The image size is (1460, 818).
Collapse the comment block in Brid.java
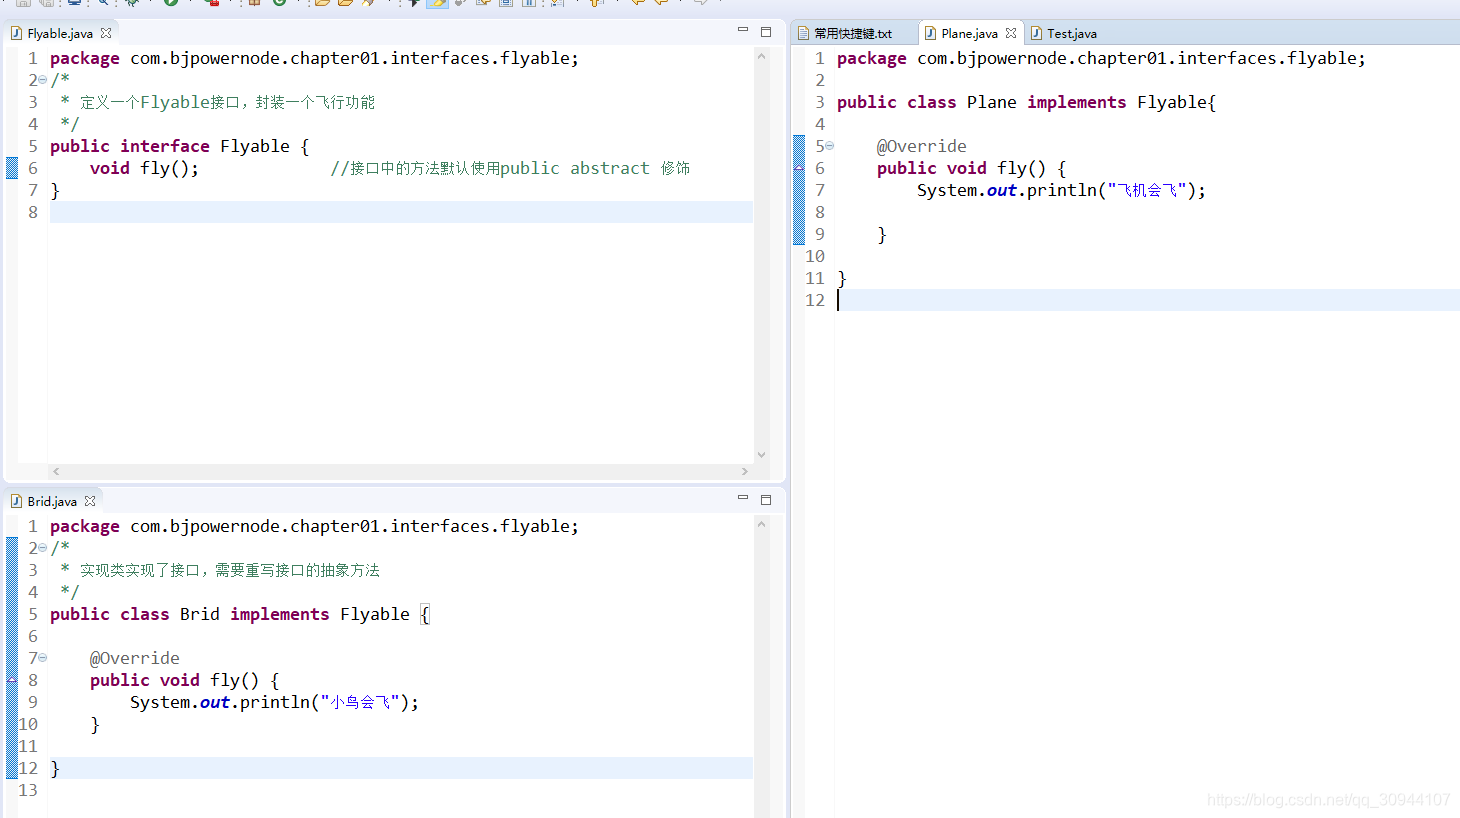click(x=42, y=548)
